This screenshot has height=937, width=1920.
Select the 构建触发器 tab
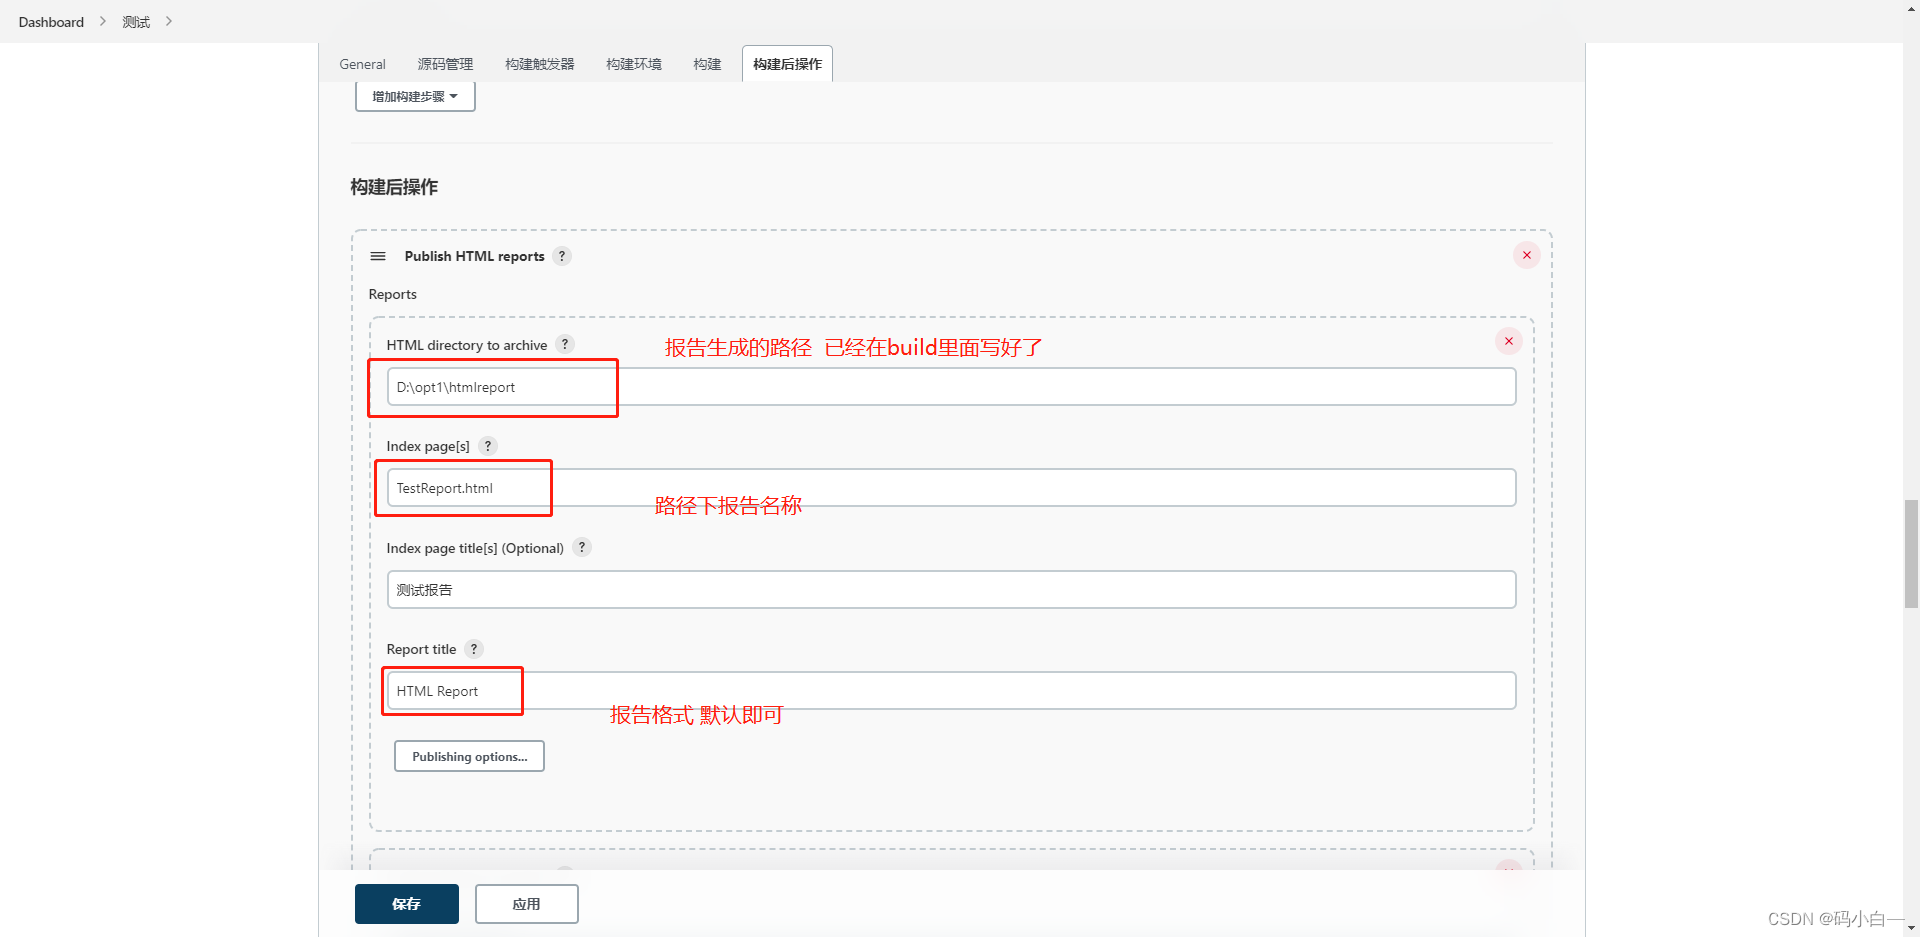click(539, 63)
